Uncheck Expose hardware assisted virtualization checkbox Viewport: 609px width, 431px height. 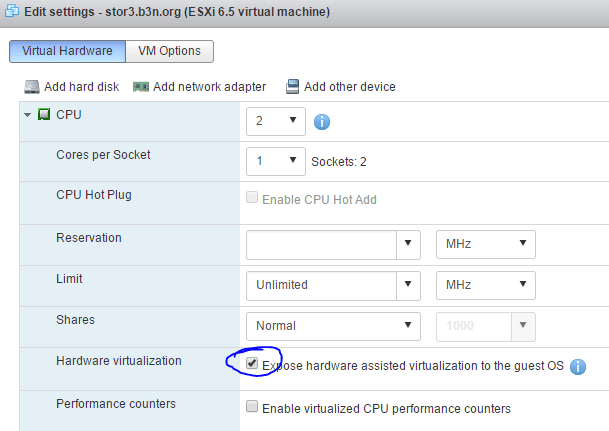[x=252, y=363]
